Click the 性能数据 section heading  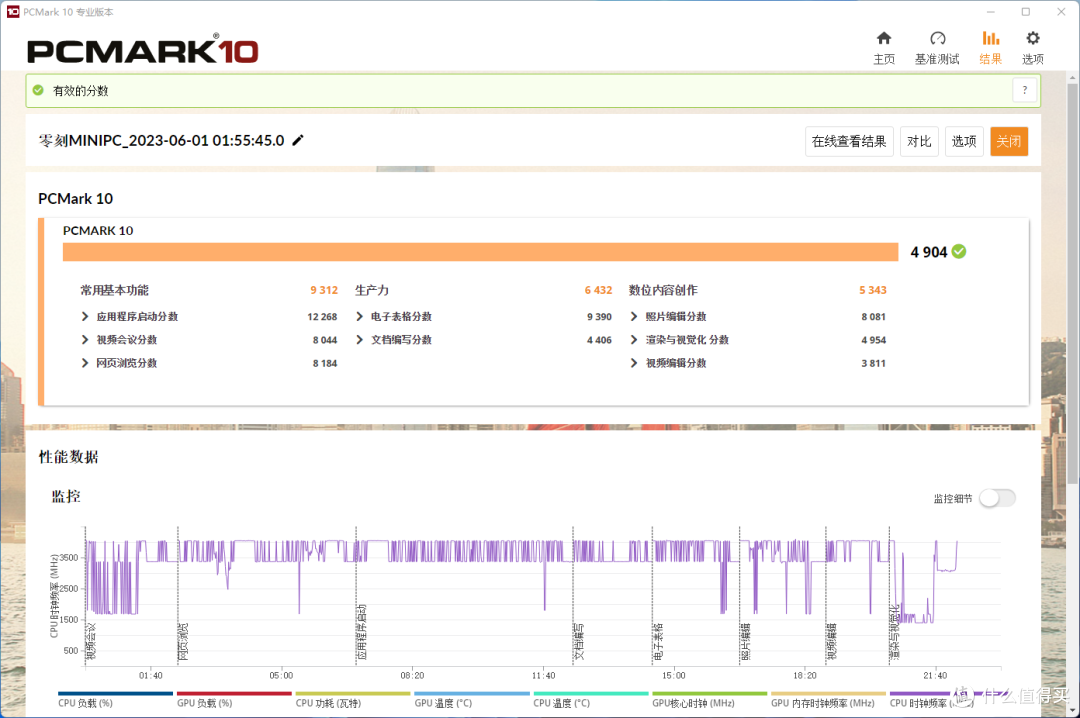coord(68,457)
